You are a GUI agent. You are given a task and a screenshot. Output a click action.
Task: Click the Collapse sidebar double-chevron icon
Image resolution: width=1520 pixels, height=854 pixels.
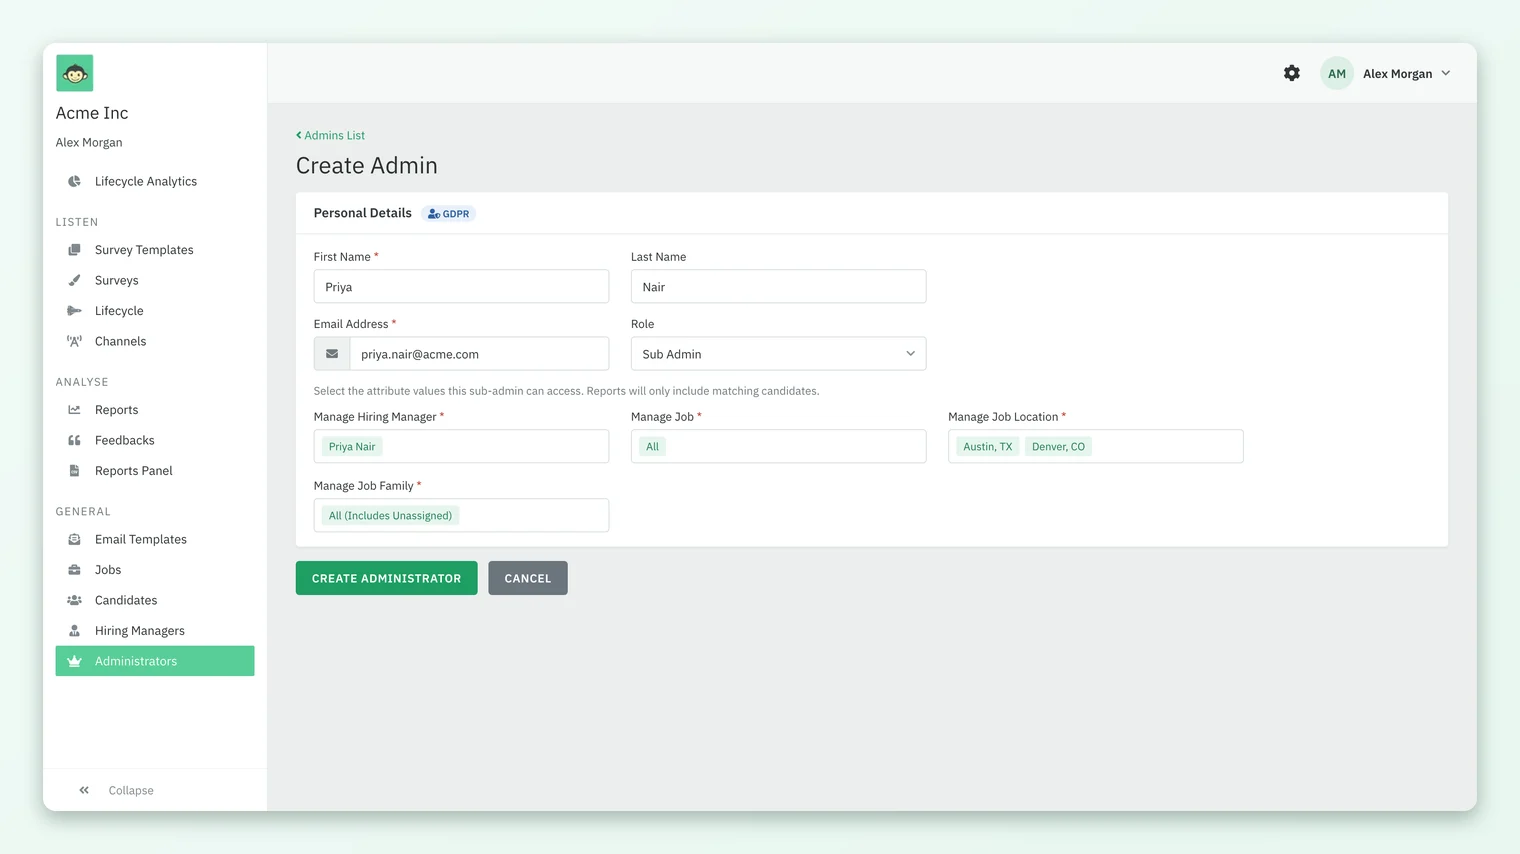84,790
